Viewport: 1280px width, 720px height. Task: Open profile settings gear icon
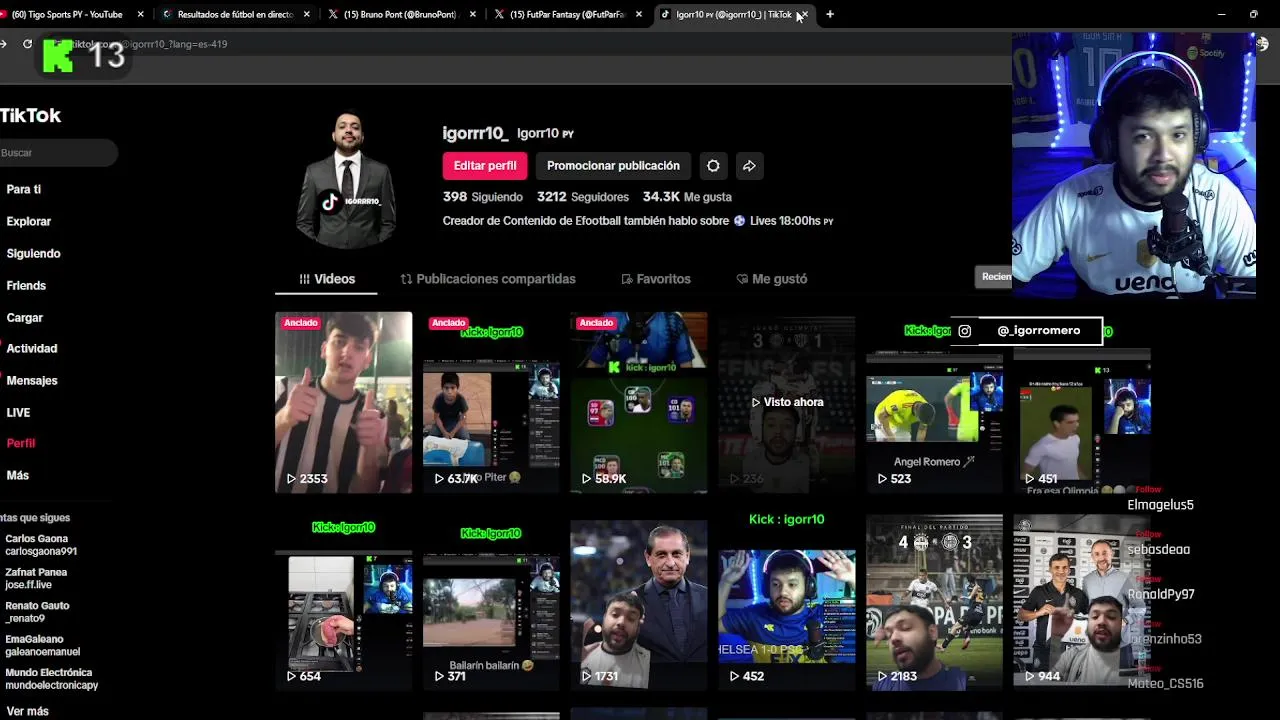point(713,166)
